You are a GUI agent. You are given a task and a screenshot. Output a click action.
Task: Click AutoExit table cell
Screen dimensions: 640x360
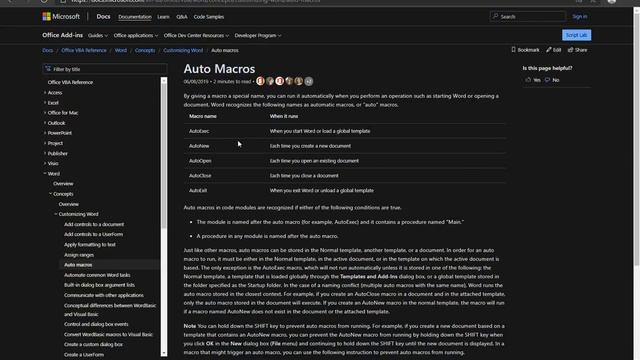(198, 190)
